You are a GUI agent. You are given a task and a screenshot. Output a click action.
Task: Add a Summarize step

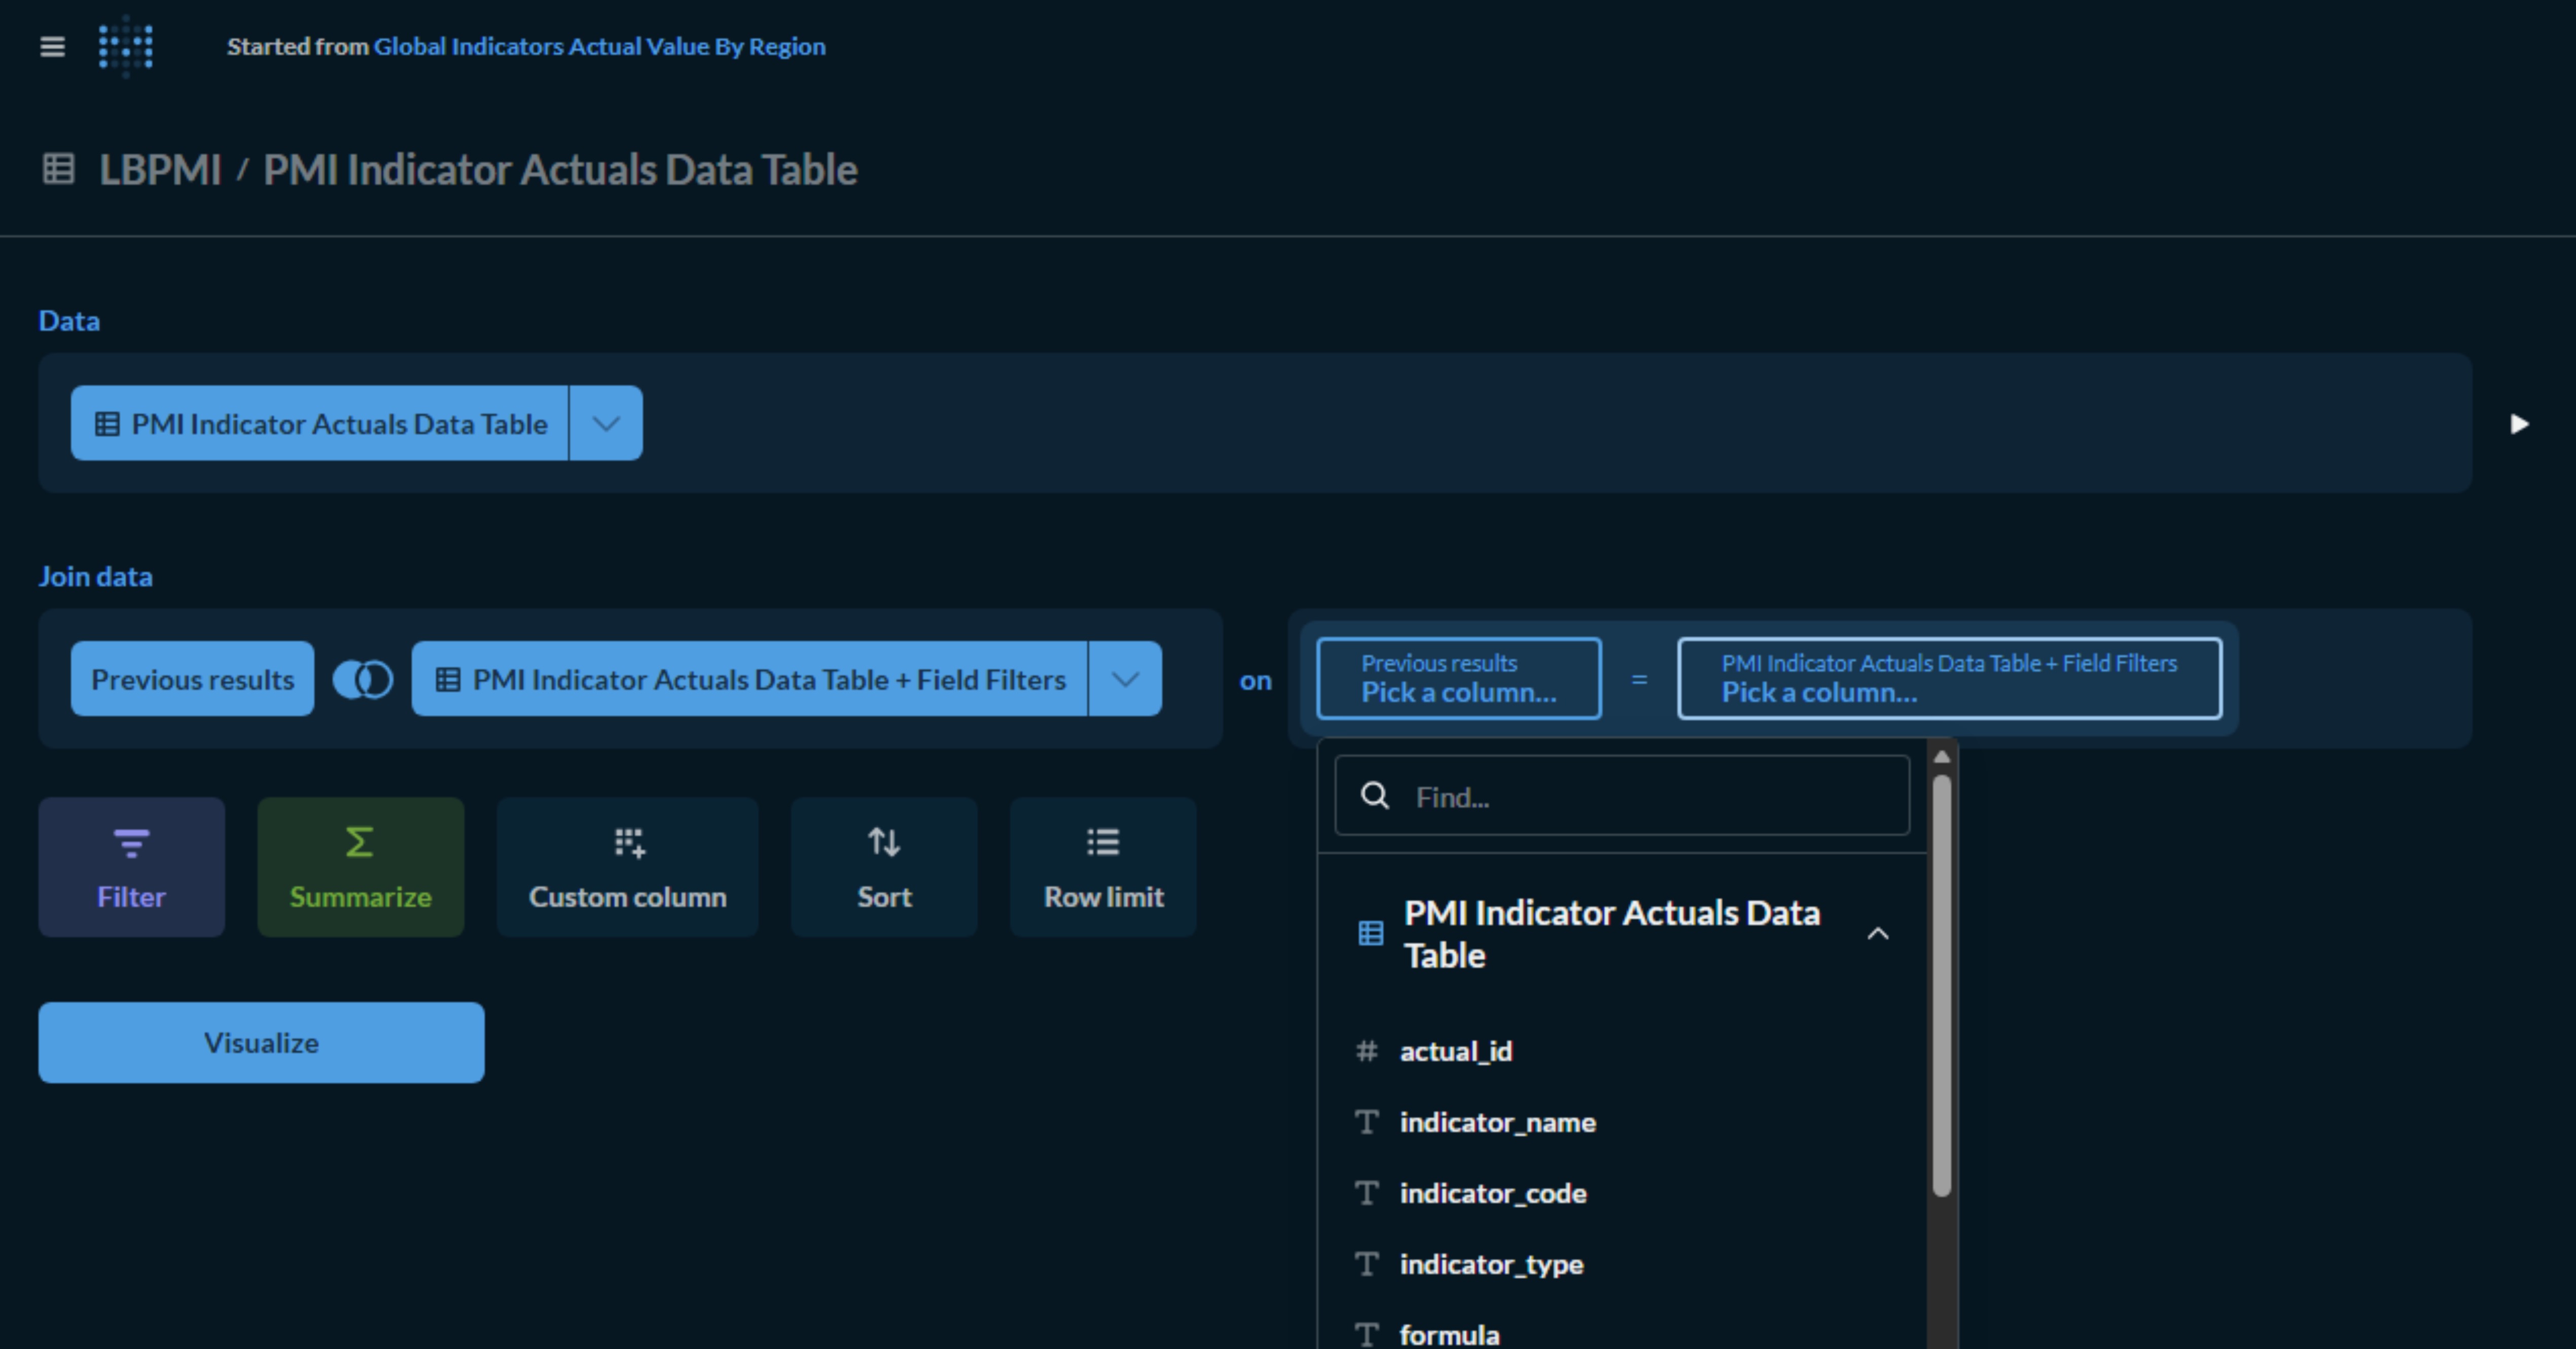point(360,866)
